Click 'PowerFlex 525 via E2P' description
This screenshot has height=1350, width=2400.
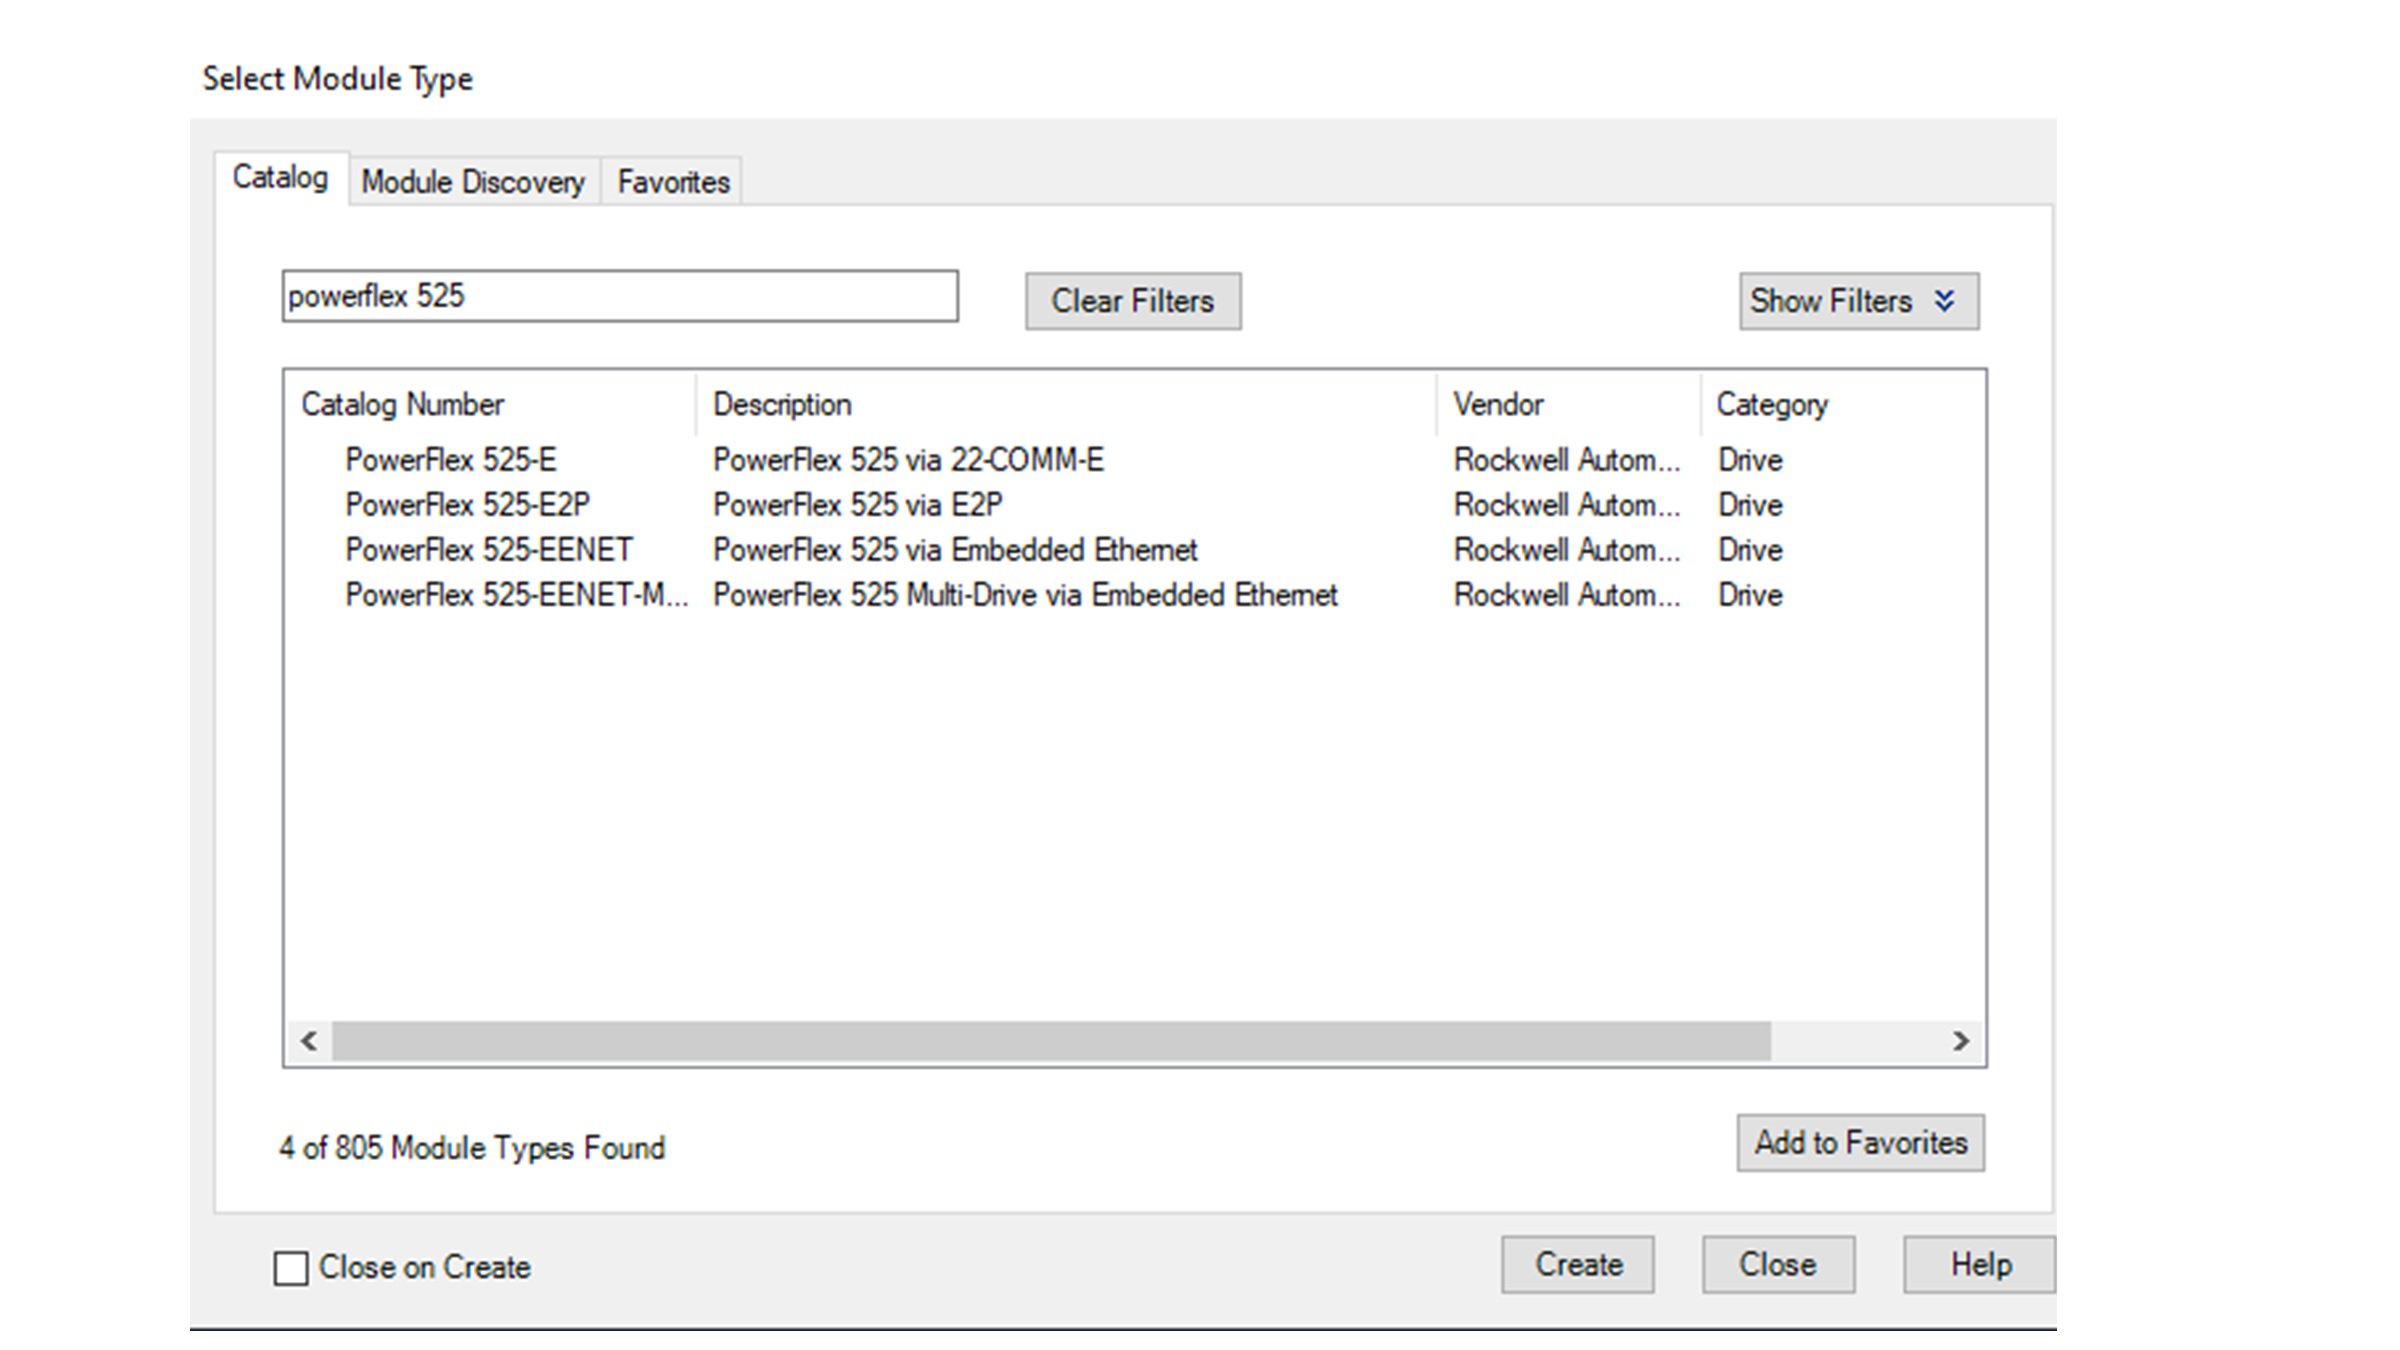(857, 505)
